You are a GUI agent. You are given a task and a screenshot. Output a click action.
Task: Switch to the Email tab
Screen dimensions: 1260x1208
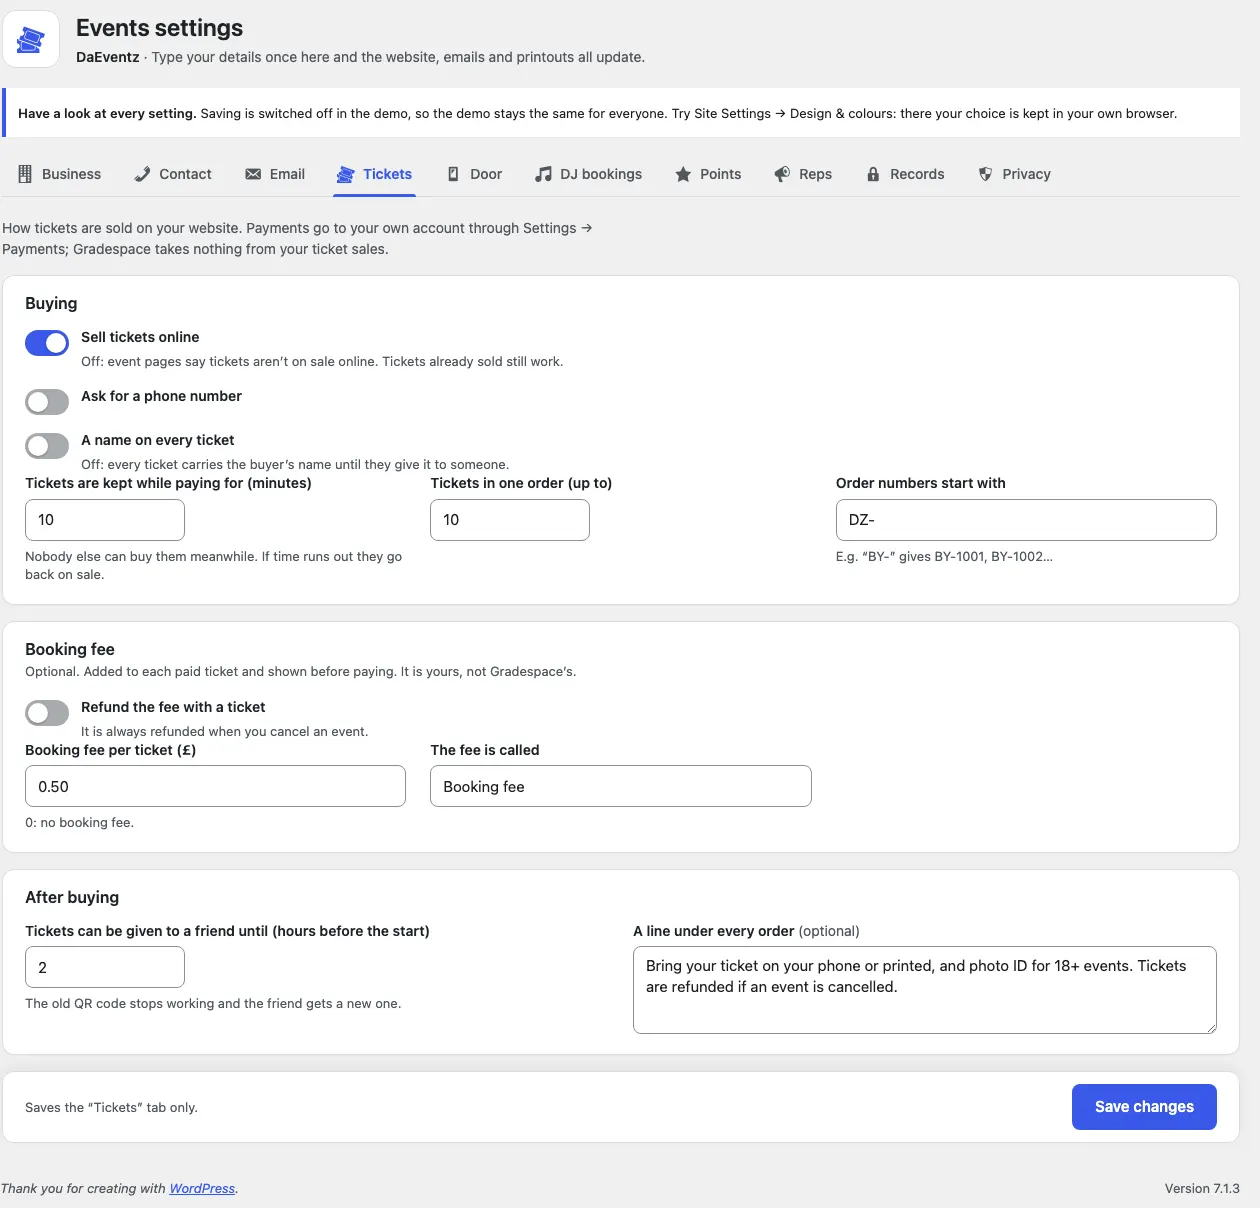click(x=275, y=174)
